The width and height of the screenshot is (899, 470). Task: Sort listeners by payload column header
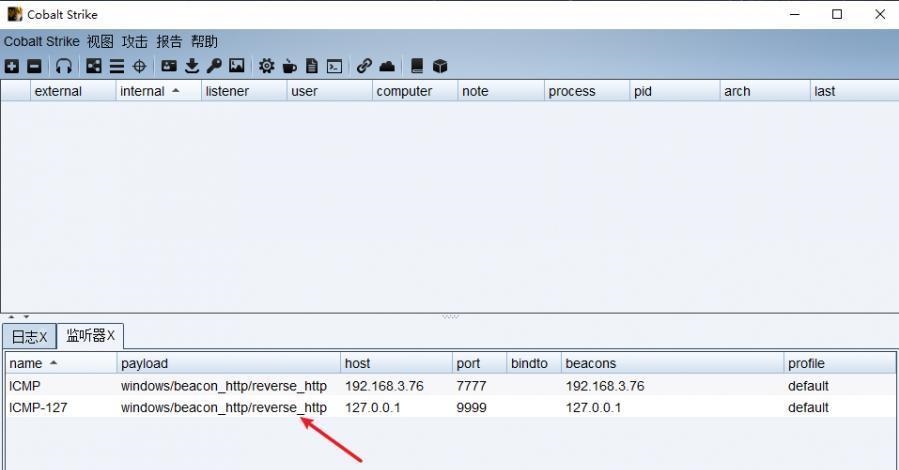pos(229,363)
